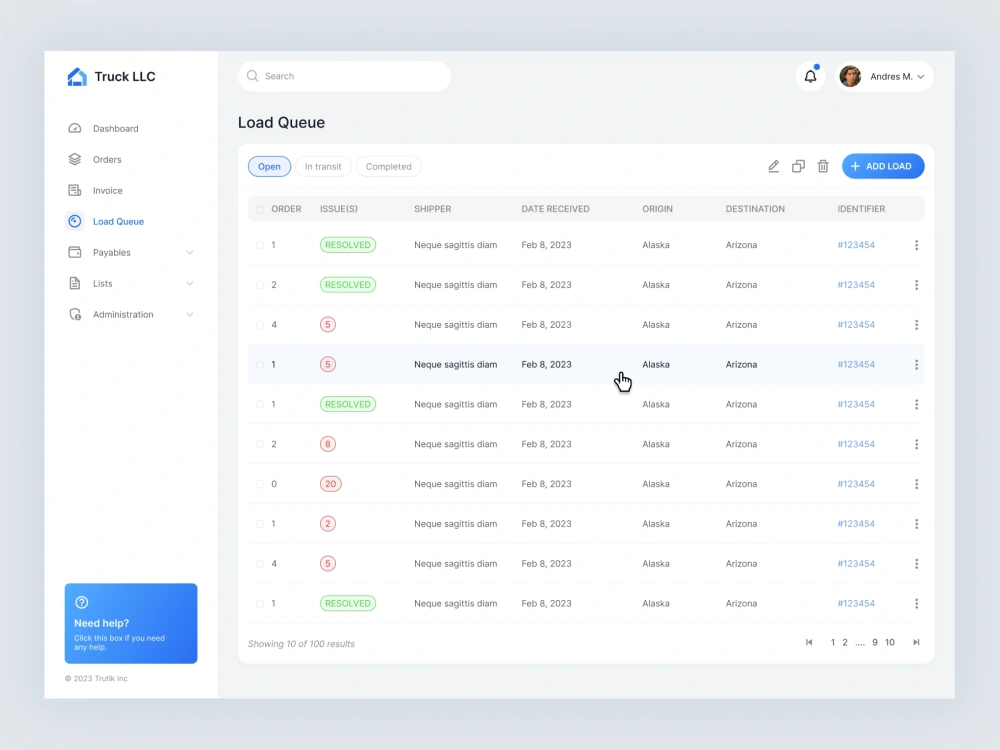Click the Payables wallet icon

(75, 253)
